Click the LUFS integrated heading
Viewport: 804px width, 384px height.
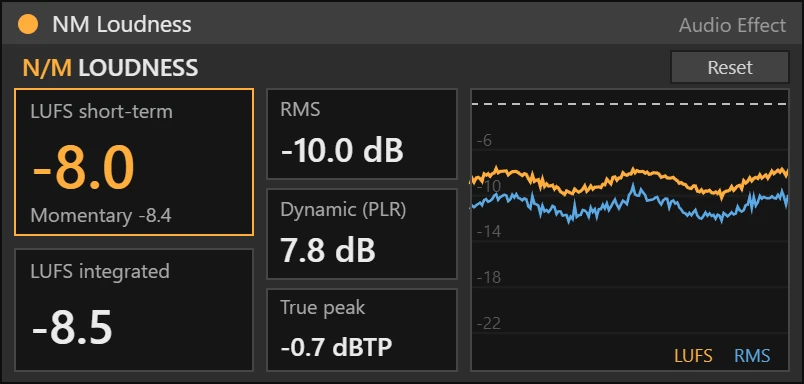(100, 271)
